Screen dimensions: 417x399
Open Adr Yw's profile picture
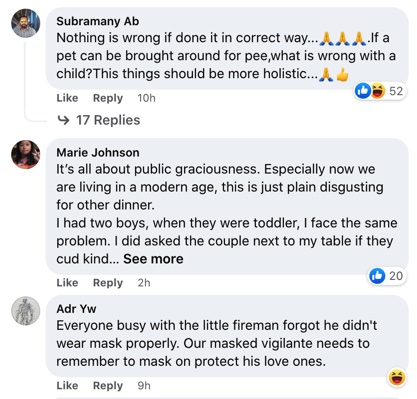(26, 311)
